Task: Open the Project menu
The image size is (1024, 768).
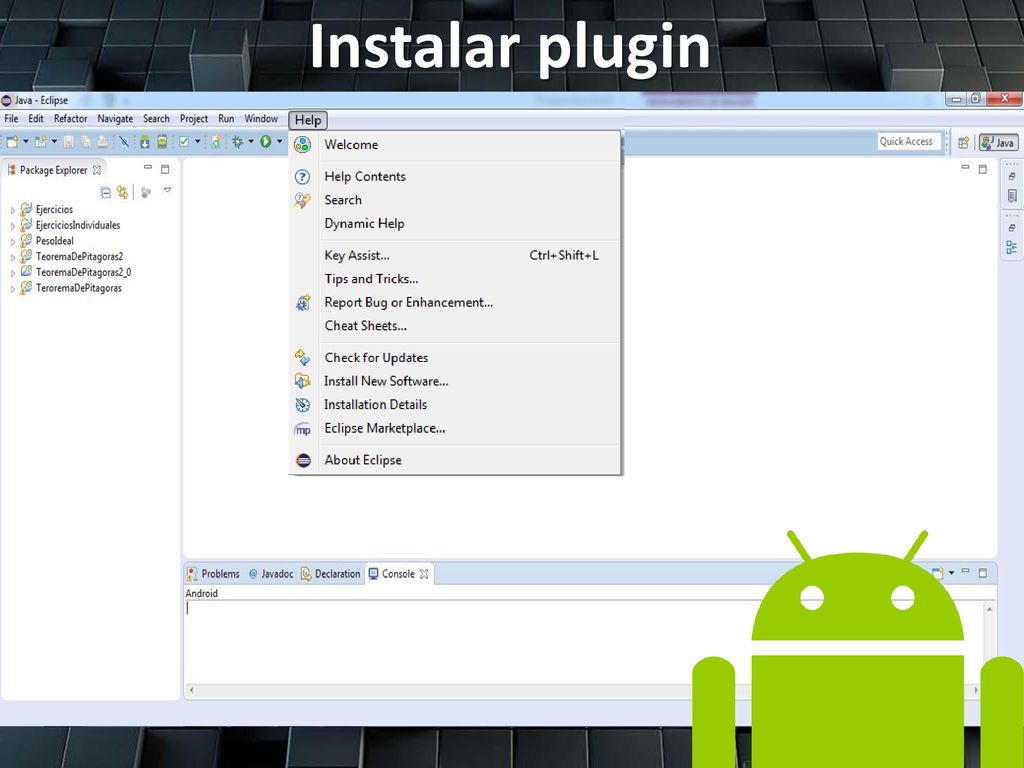Action: 194,119
